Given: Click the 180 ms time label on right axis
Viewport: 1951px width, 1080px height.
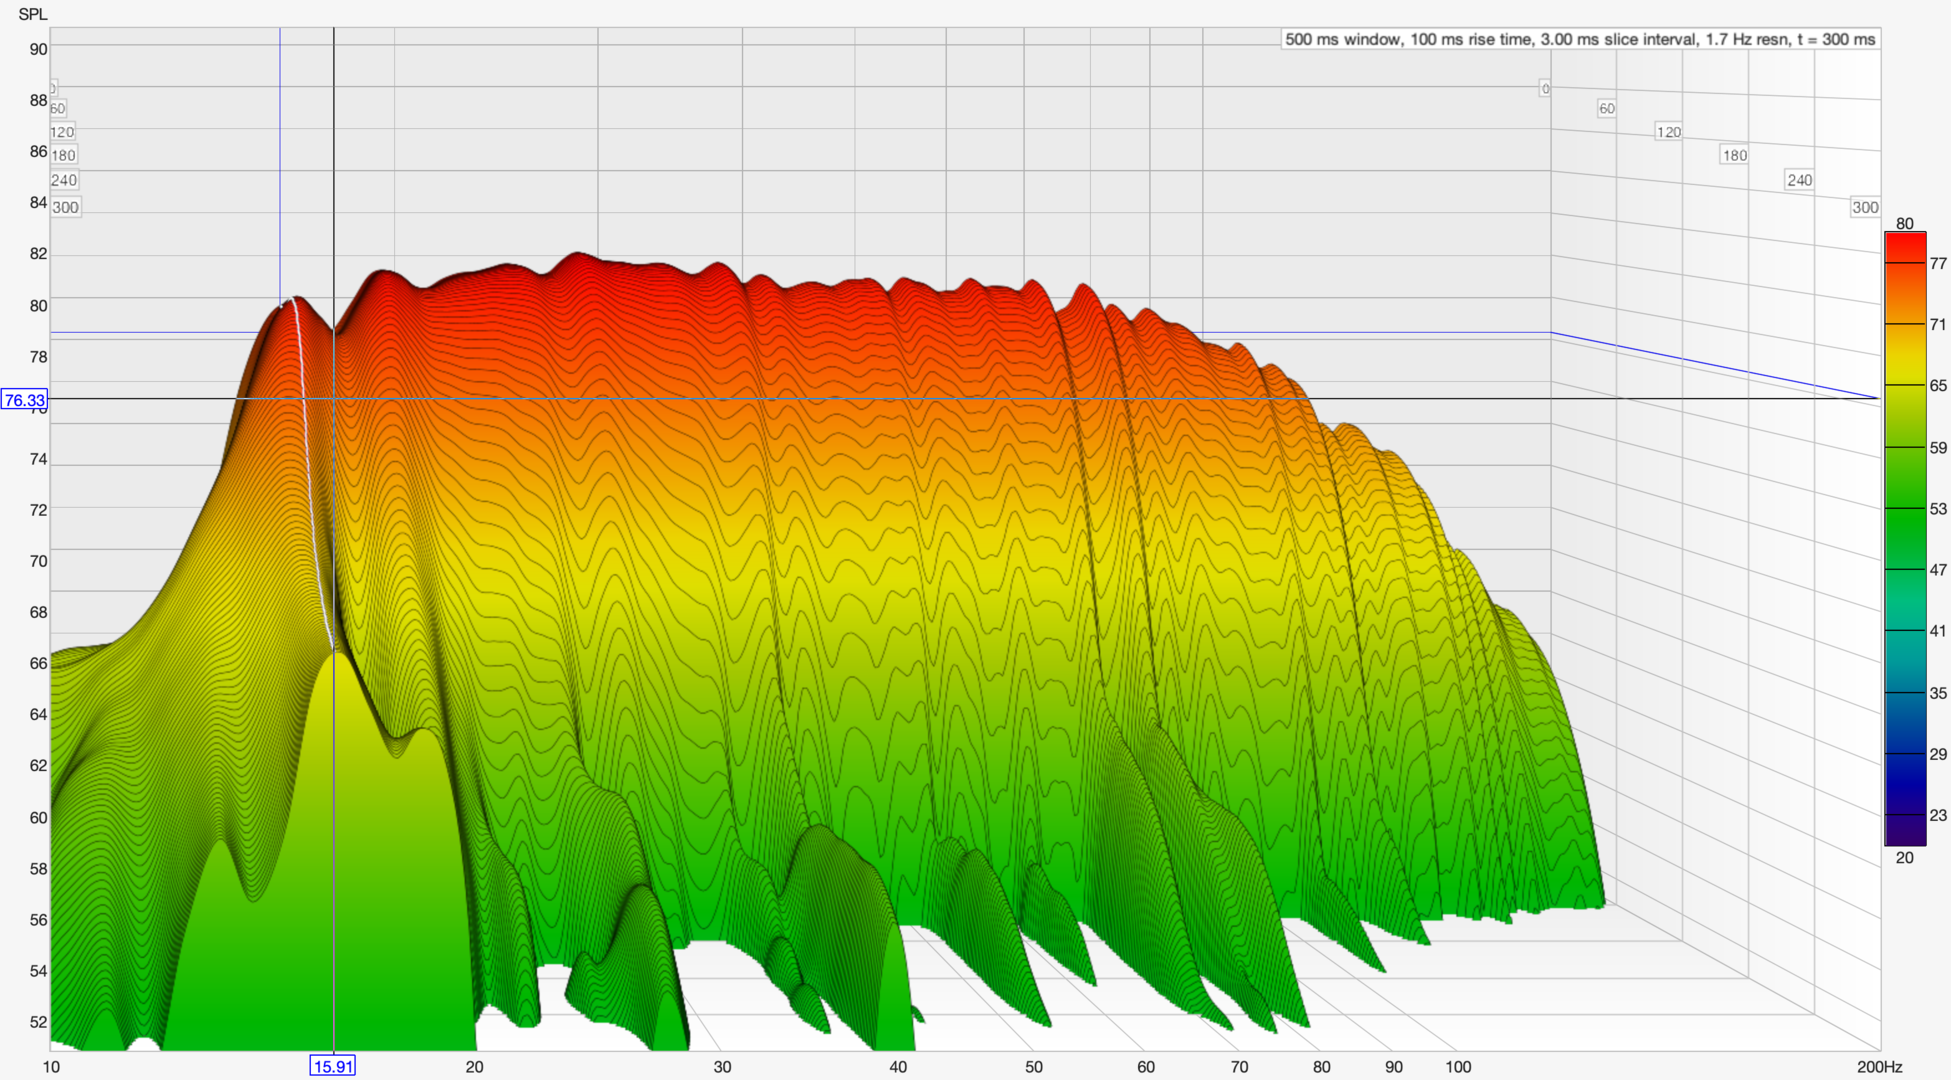Looking at the screenshot, I should click(1734, 155).
